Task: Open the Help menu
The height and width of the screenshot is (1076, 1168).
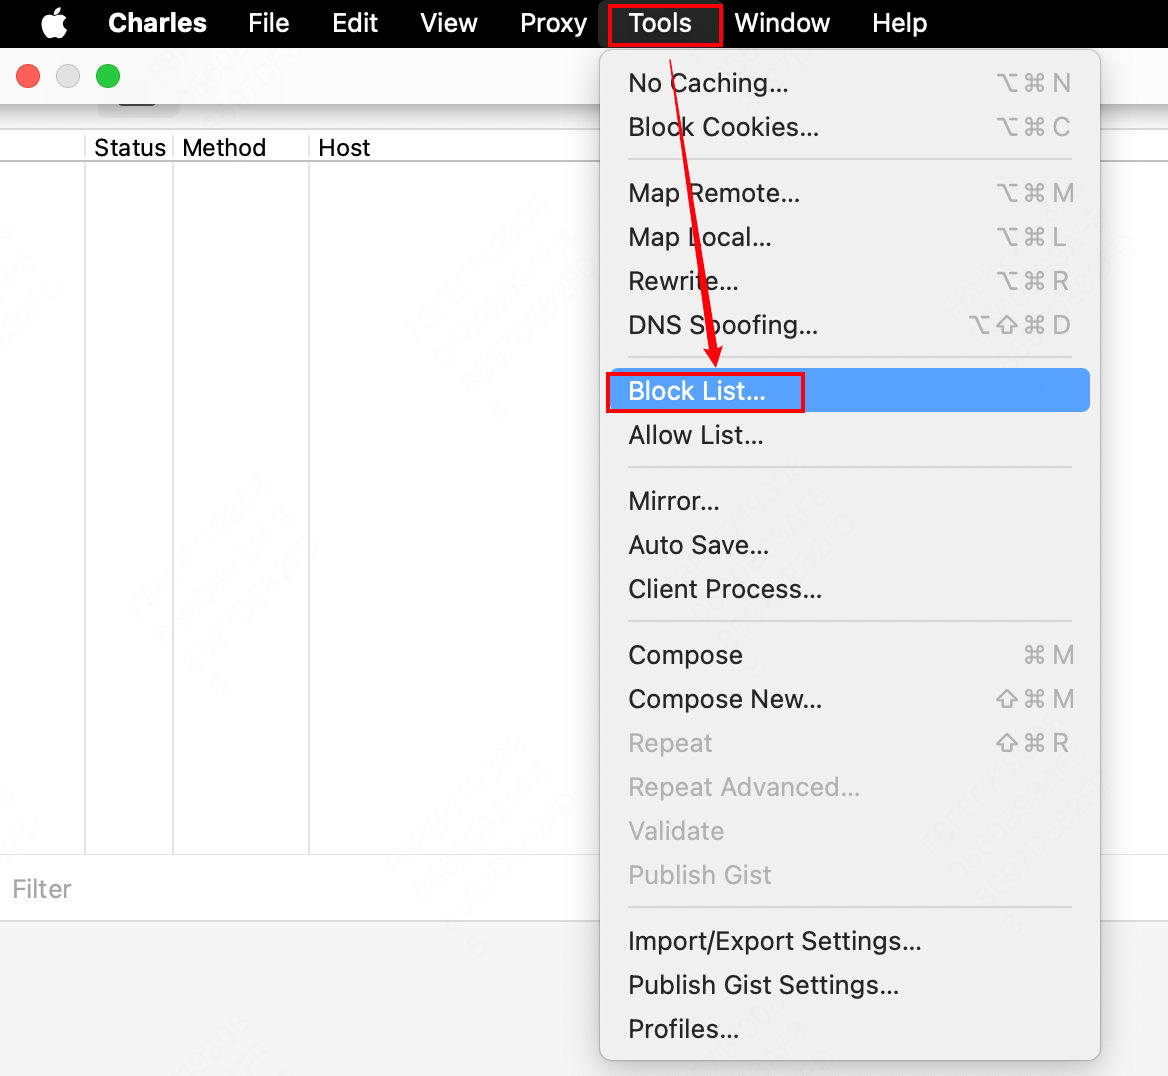Action: click(x=899, y=23)
